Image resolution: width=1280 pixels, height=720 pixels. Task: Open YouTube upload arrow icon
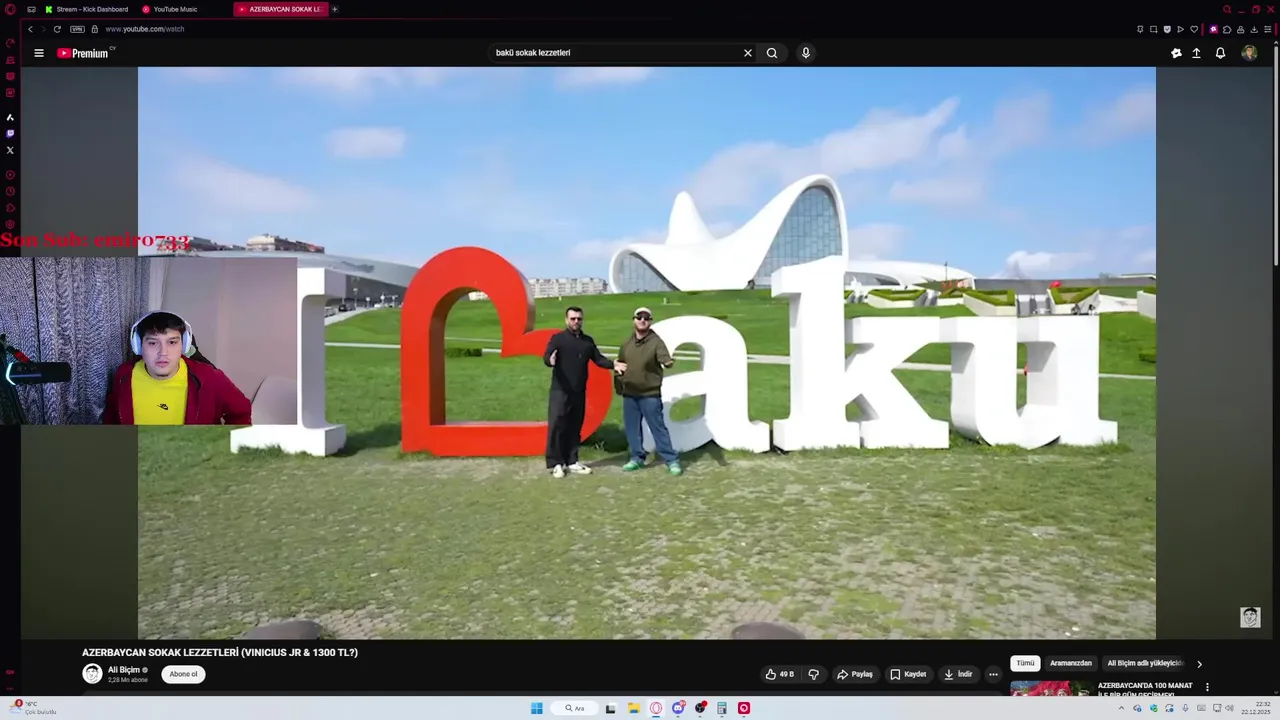click(1196, 53)
